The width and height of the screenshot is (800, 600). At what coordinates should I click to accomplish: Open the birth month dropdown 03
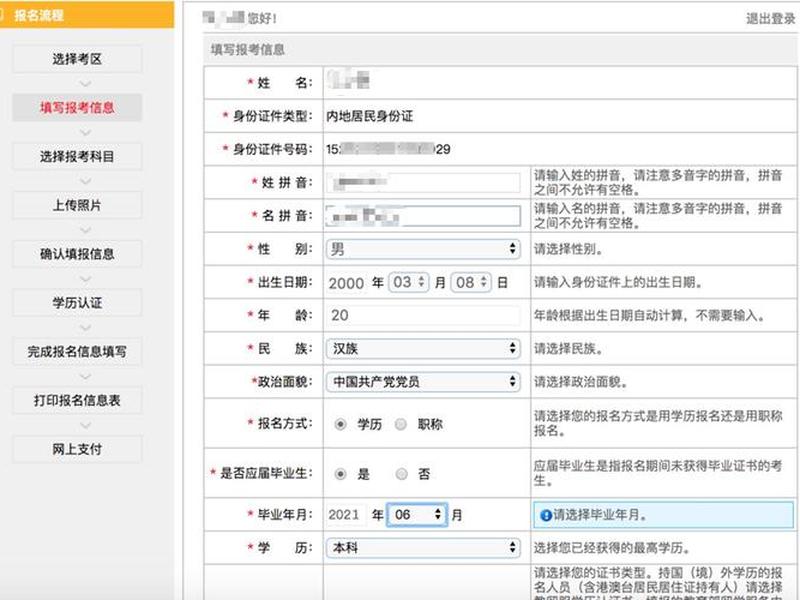click(x=408, y=282)
